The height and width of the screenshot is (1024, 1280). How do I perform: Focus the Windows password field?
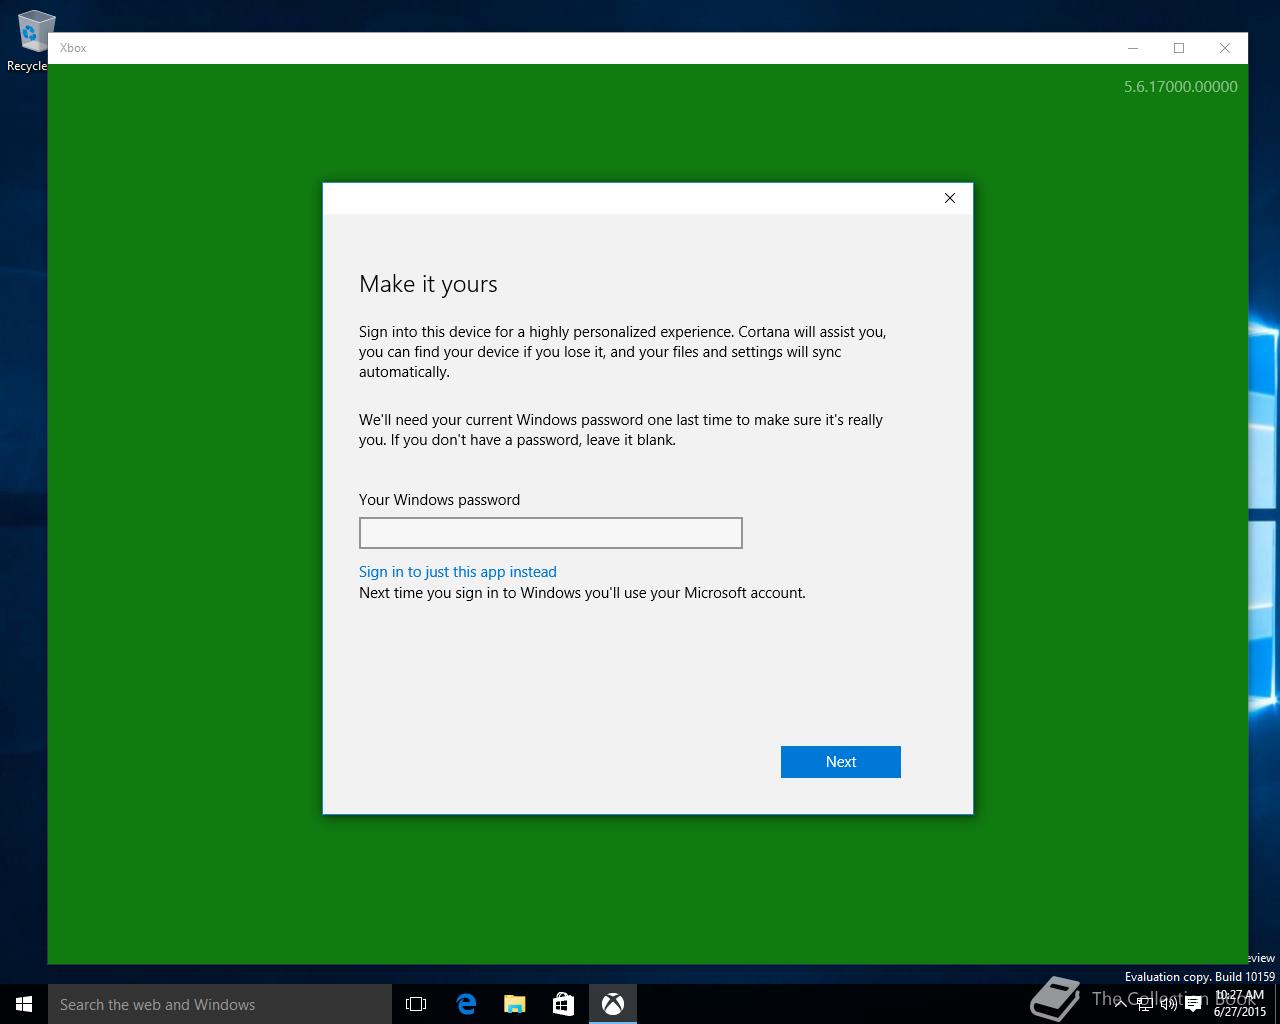click(x=550, y=533)
